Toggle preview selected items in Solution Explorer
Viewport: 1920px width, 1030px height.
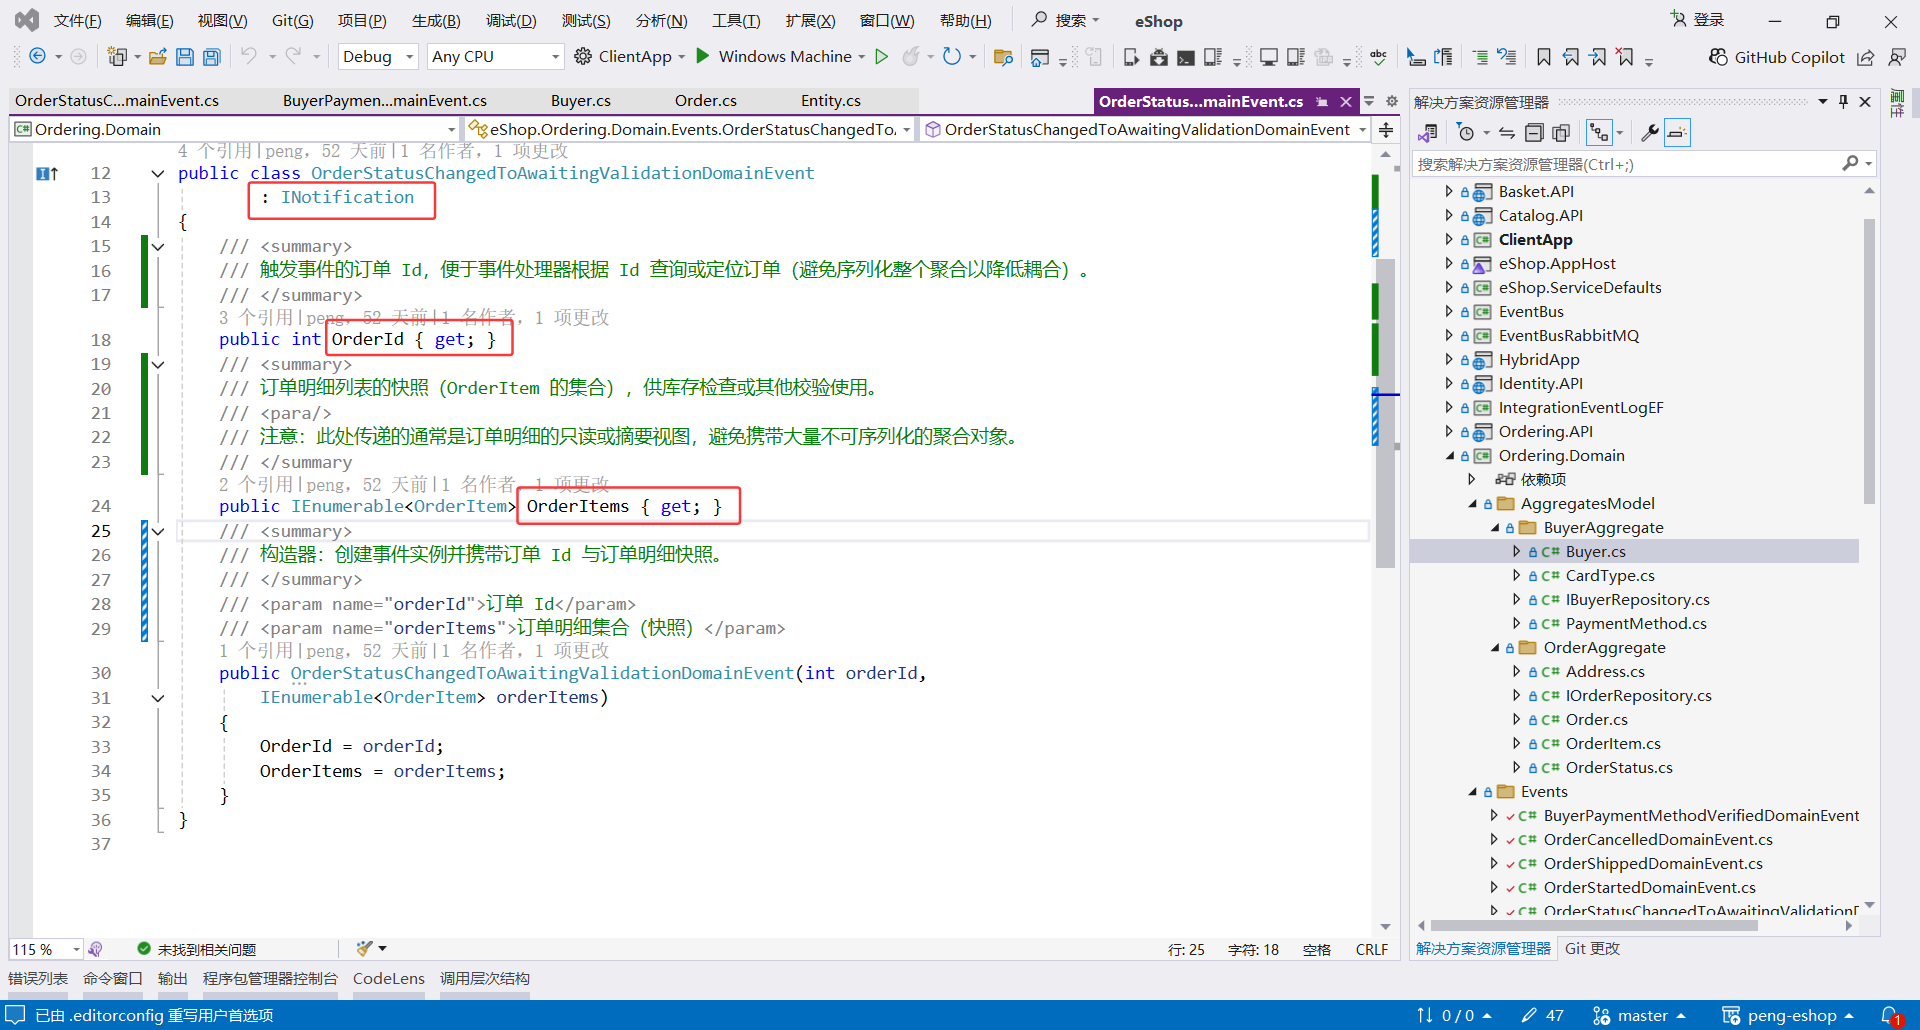point(1677,132)
